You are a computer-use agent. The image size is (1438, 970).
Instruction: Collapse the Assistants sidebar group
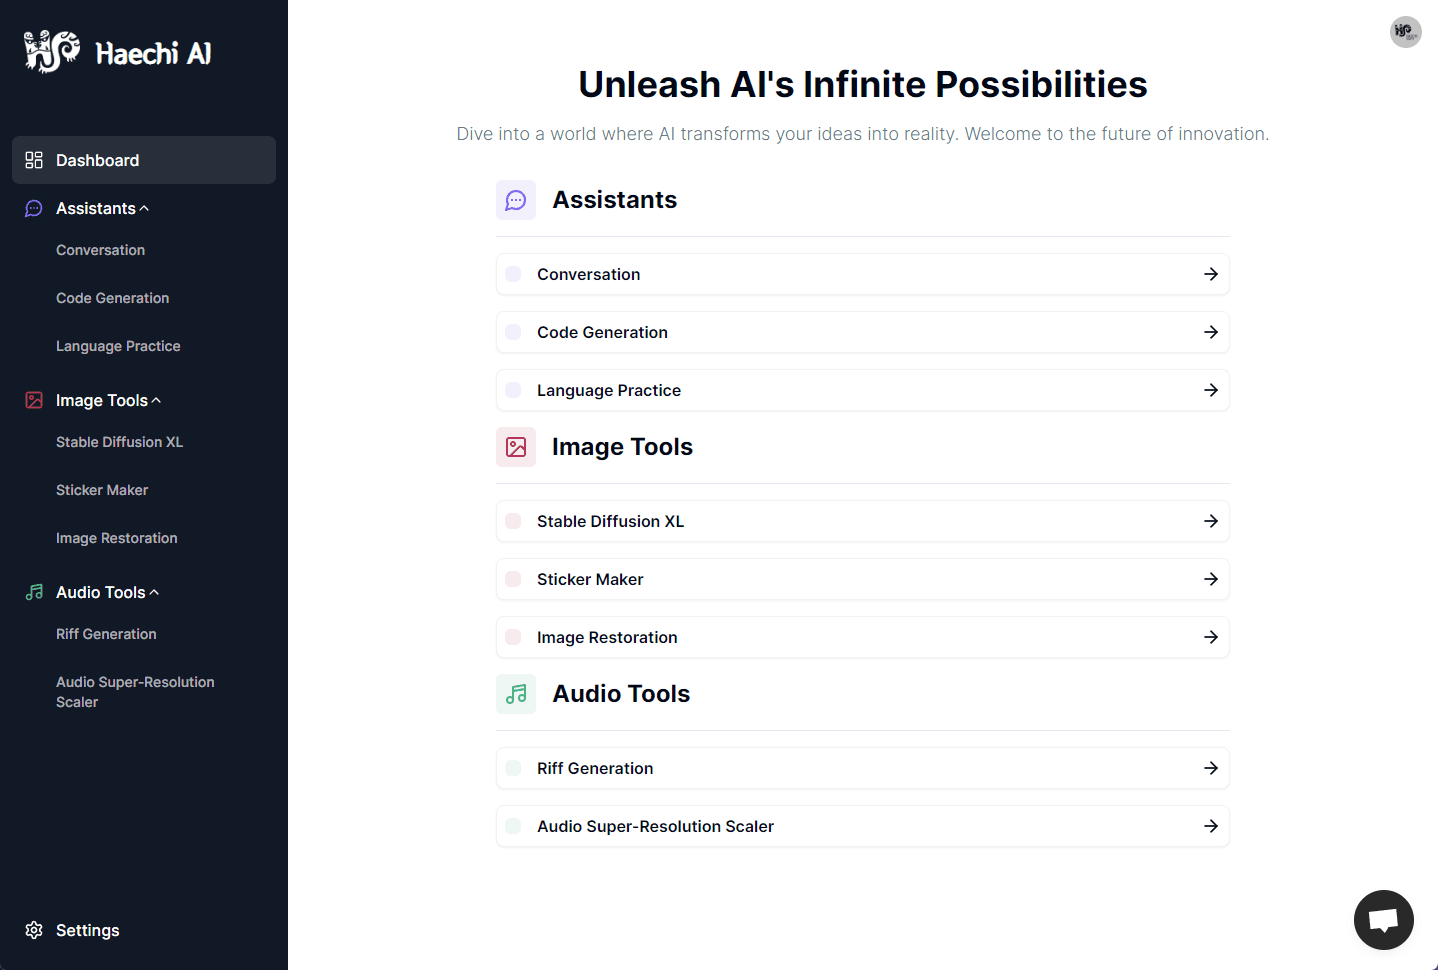[x=144, y=208]
